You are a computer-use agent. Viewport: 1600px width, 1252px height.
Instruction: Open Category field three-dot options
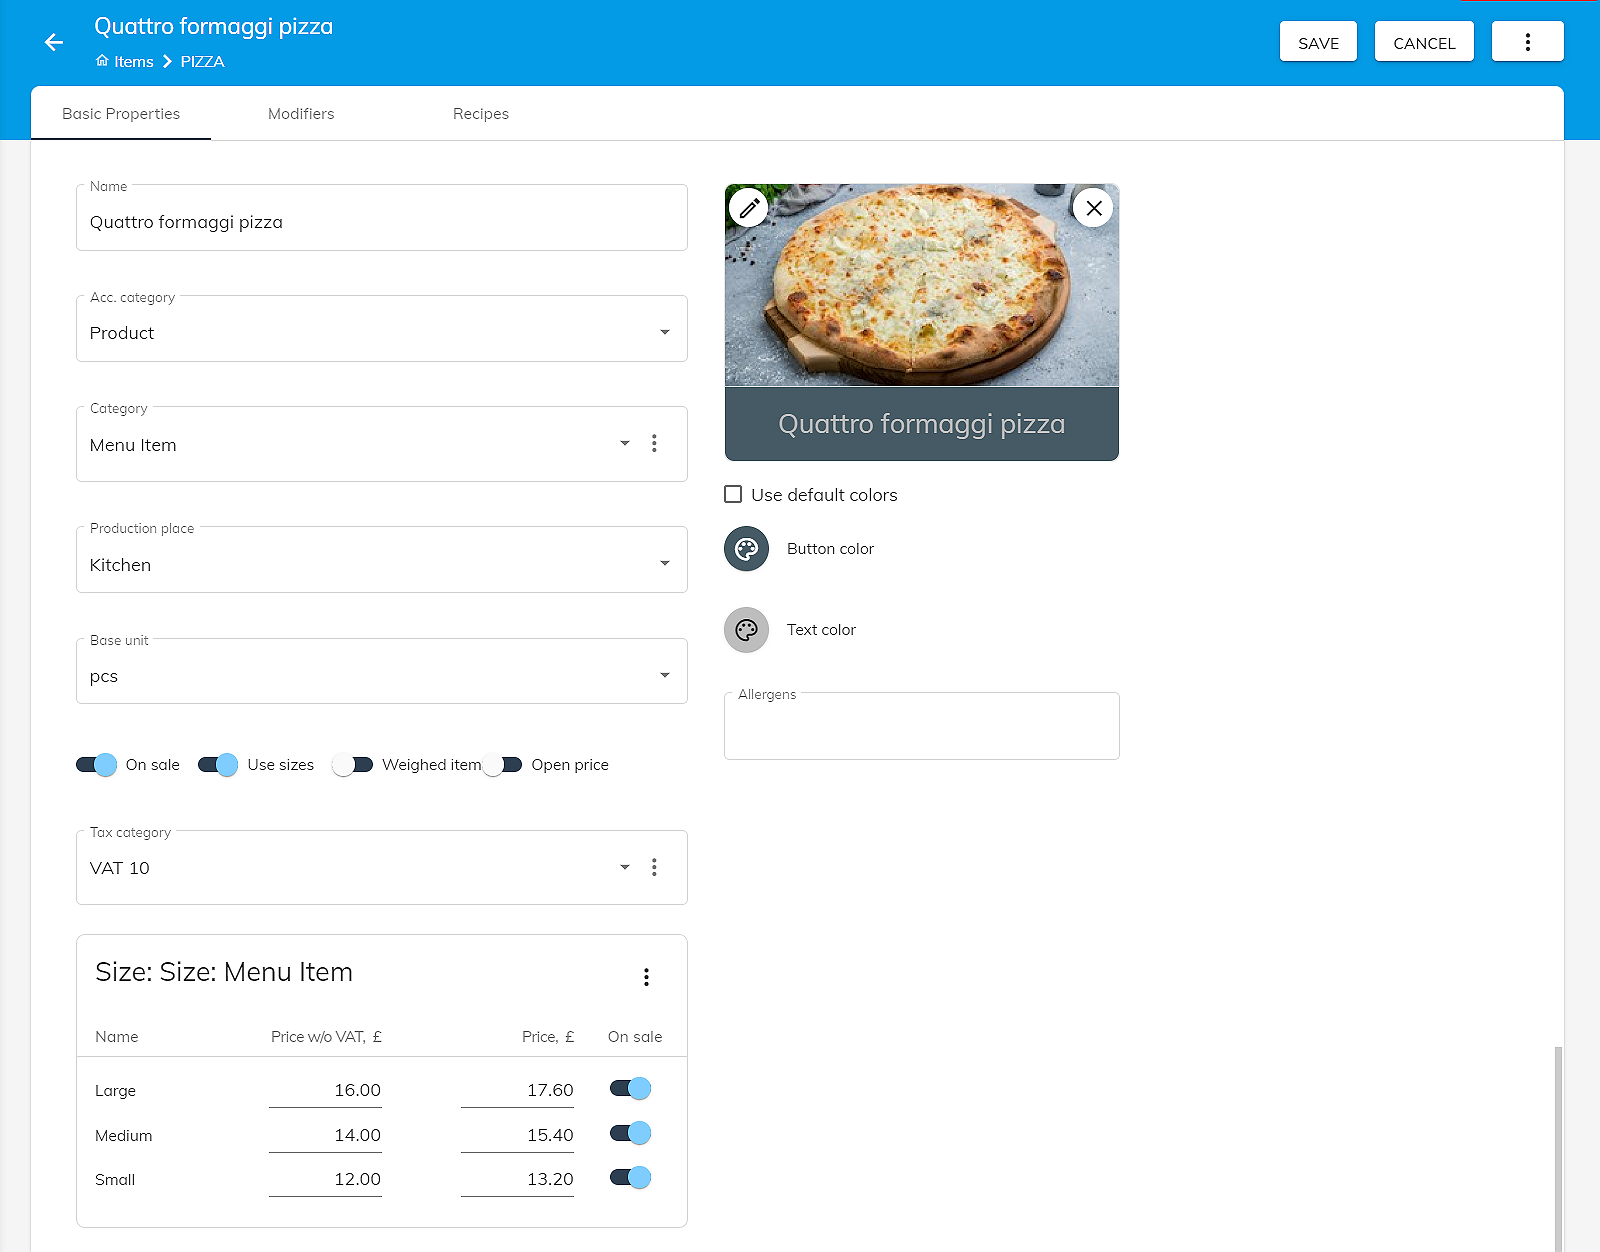654,443
